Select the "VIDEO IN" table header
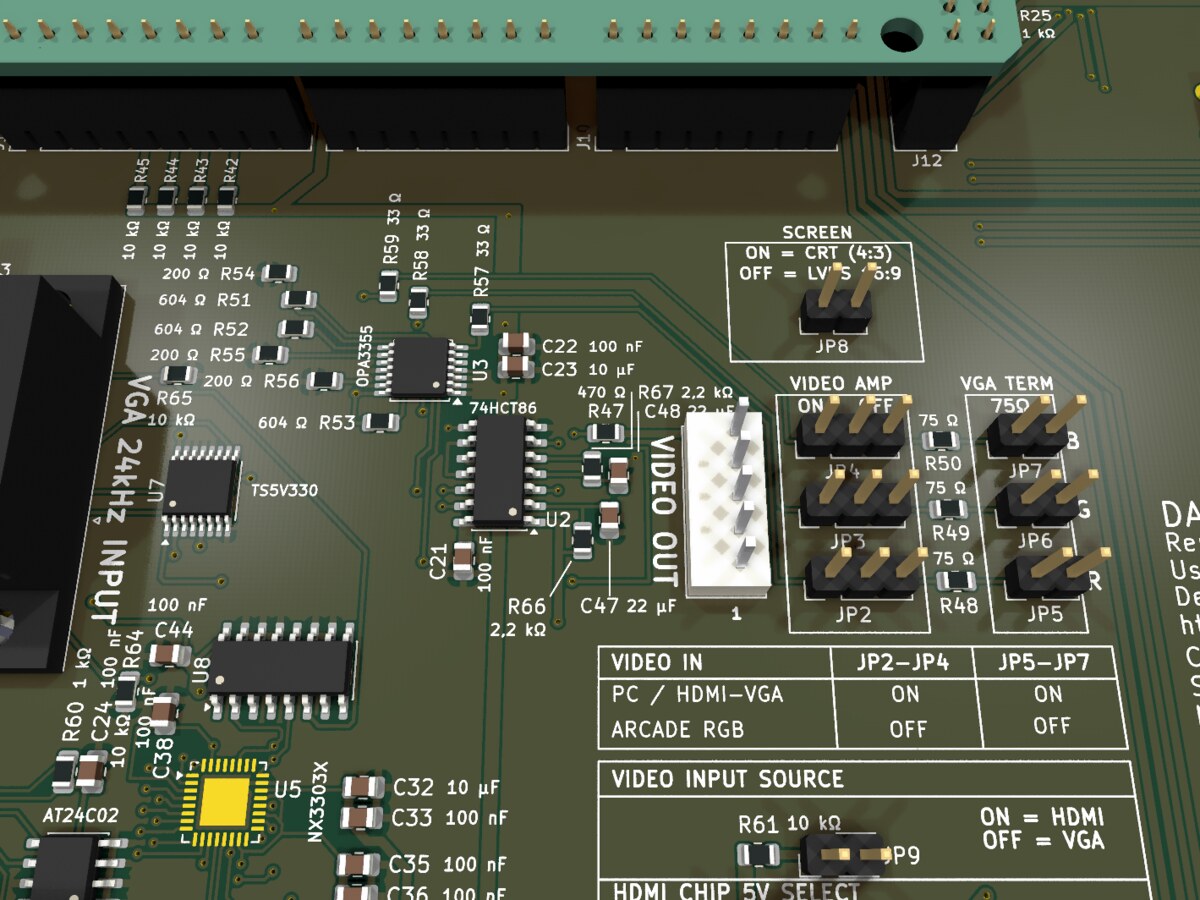The image size is (1200, 900). (657, 662)
